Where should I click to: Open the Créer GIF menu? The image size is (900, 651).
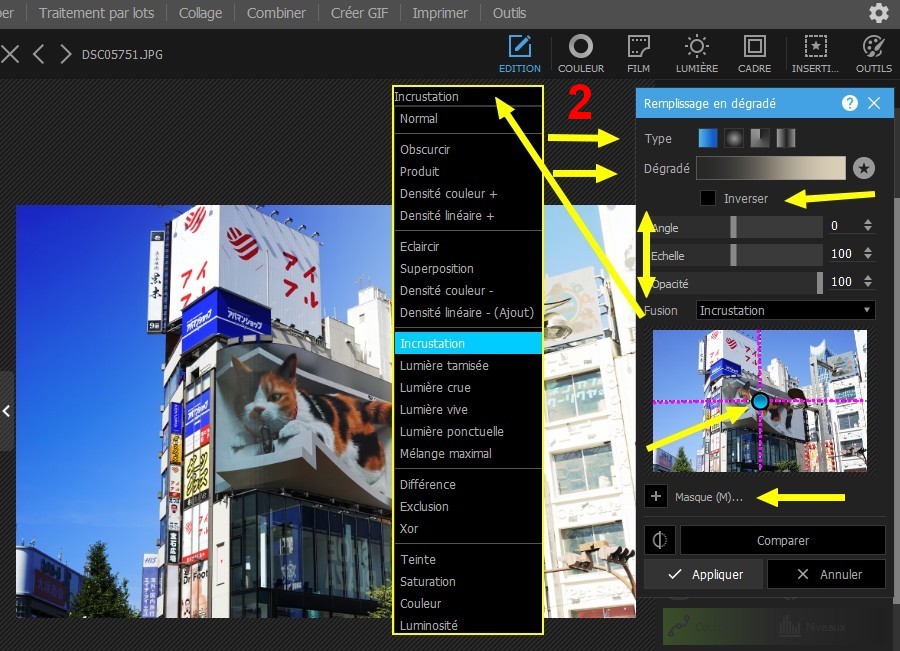click(x=359, y=13)
